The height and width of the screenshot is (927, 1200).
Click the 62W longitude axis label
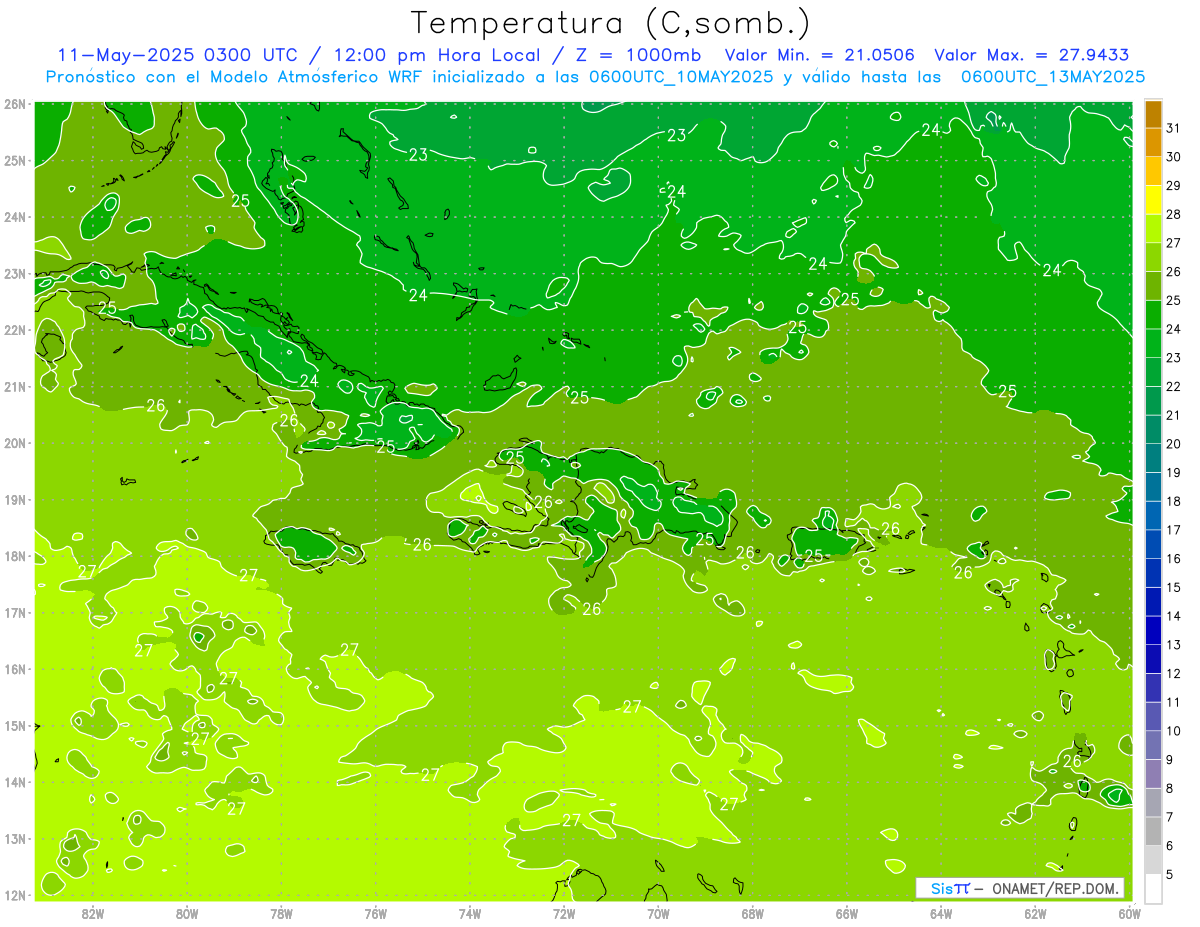(x=1036, y=912)
